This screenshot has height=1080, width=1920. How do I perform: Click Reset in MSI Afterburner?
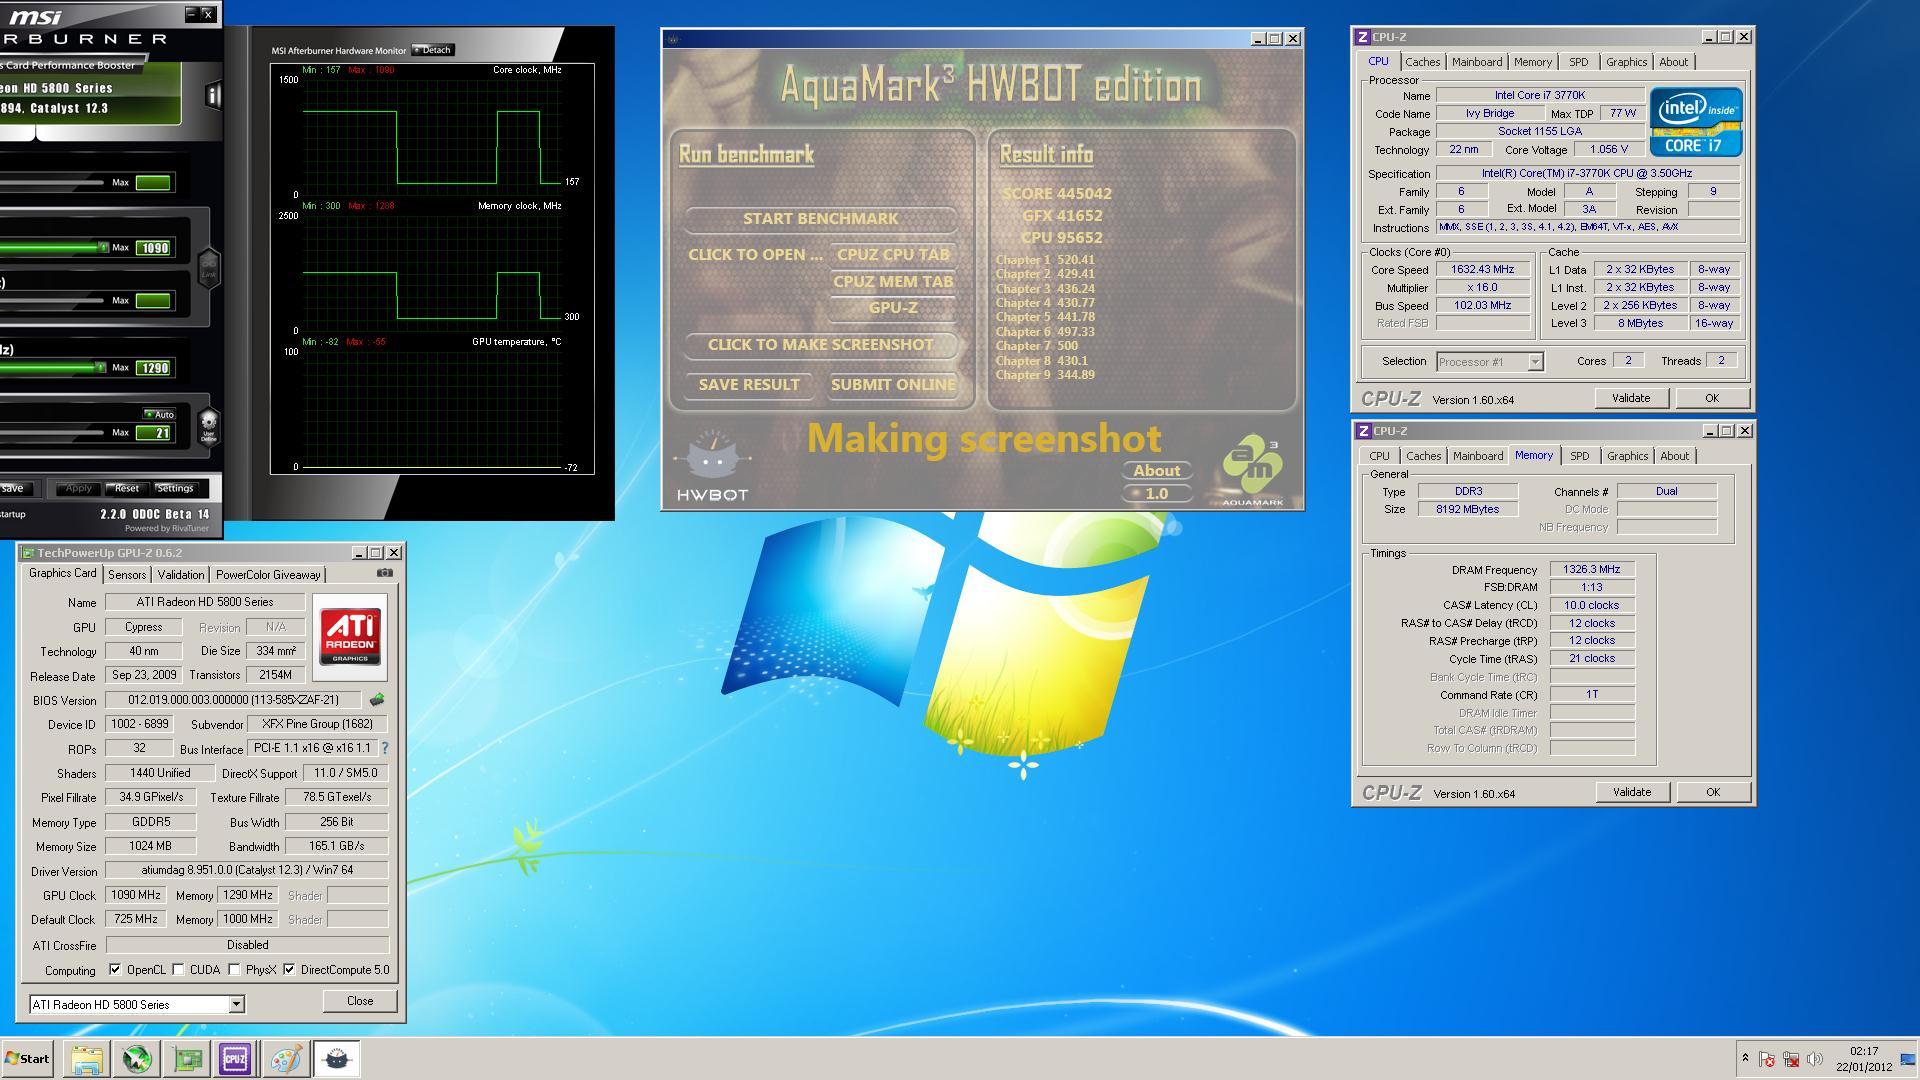click(127, 488)
